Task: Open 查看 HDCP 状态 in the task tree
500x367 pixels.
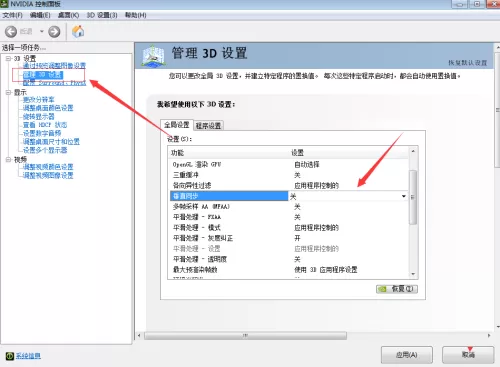Action: 45,125
